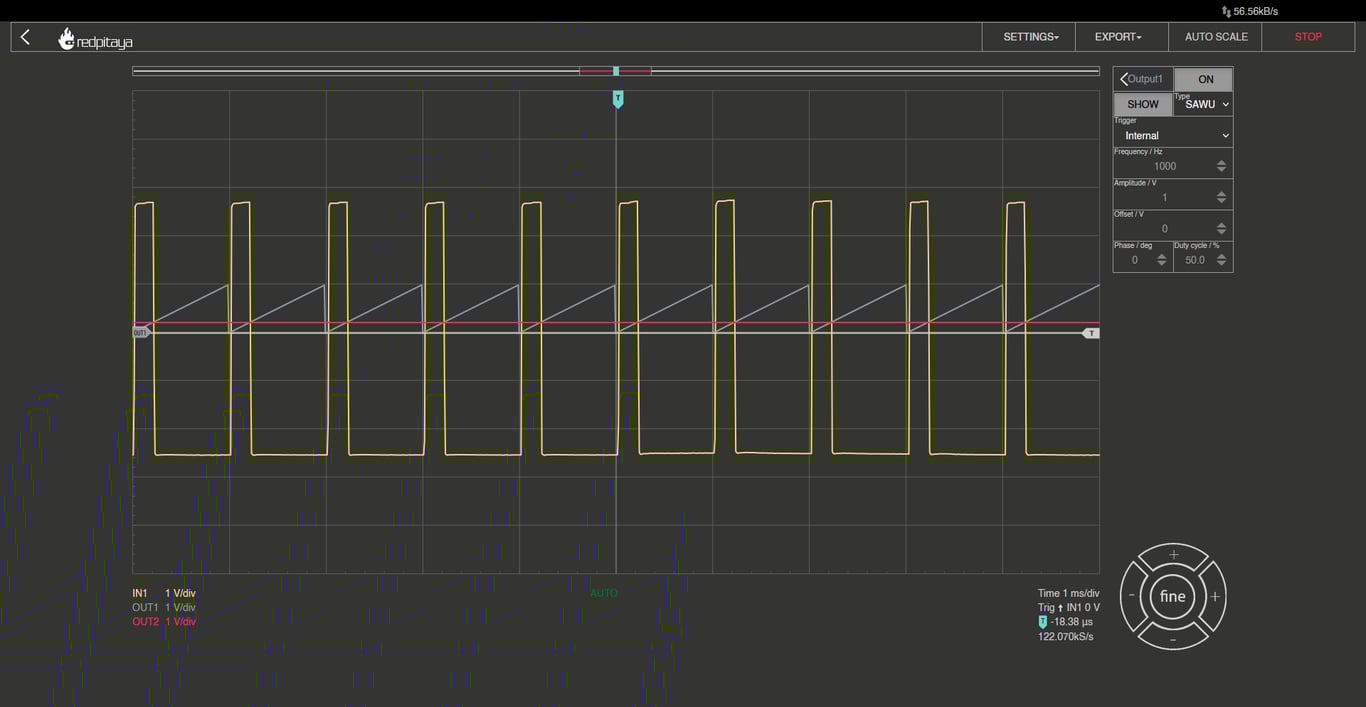This screenshot has height=707, width=1366.
Task: Decrease Duty cycle using down arrow
Action: point(1221,263)
